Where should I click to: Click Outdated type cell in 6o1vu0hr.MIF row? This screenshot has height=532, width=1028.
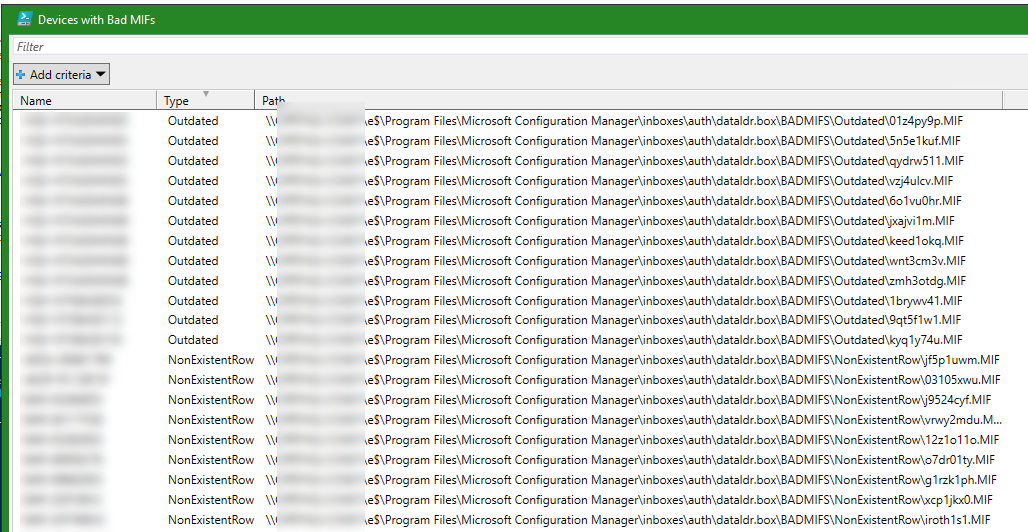[x=193, y=201]
